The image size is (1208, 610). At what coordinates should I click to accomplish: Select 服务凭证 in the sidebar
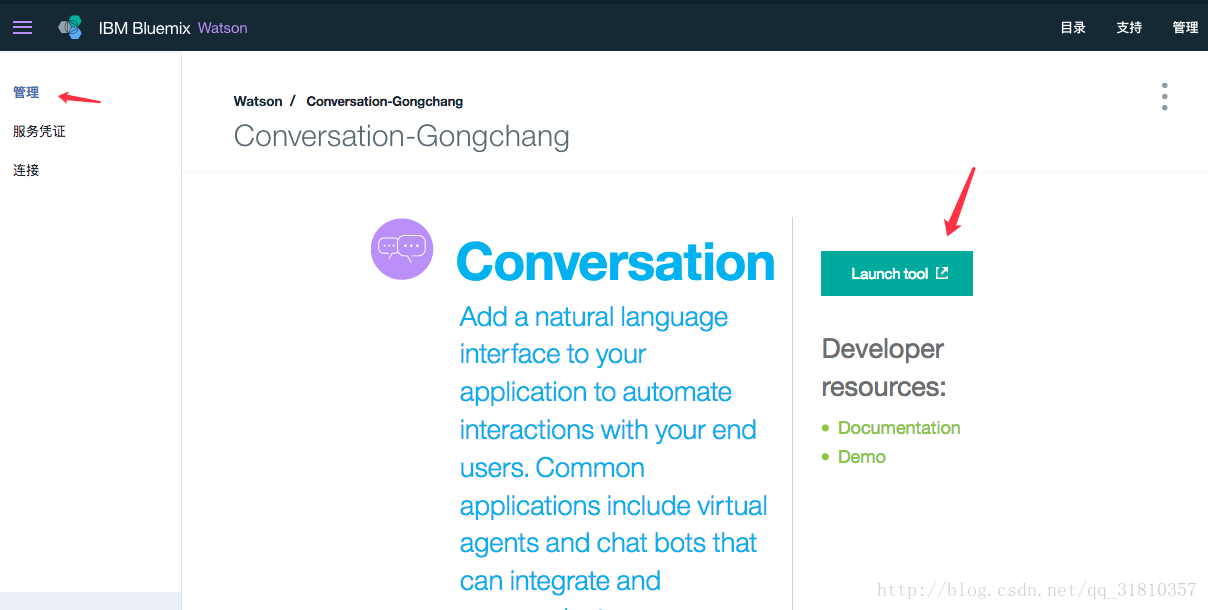(x=39, y=131)
